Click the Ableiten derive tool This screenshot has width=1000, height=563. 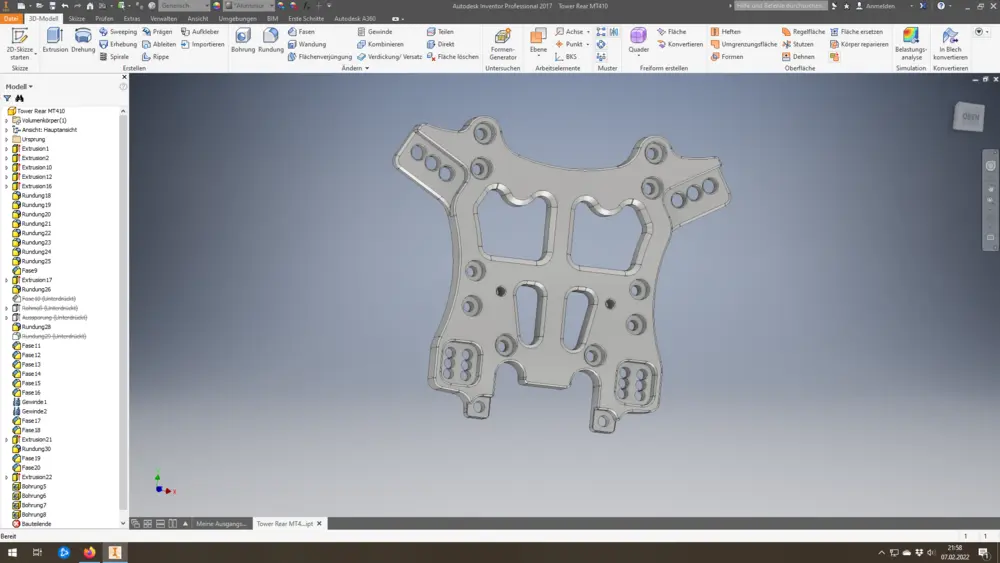point(159,44)
